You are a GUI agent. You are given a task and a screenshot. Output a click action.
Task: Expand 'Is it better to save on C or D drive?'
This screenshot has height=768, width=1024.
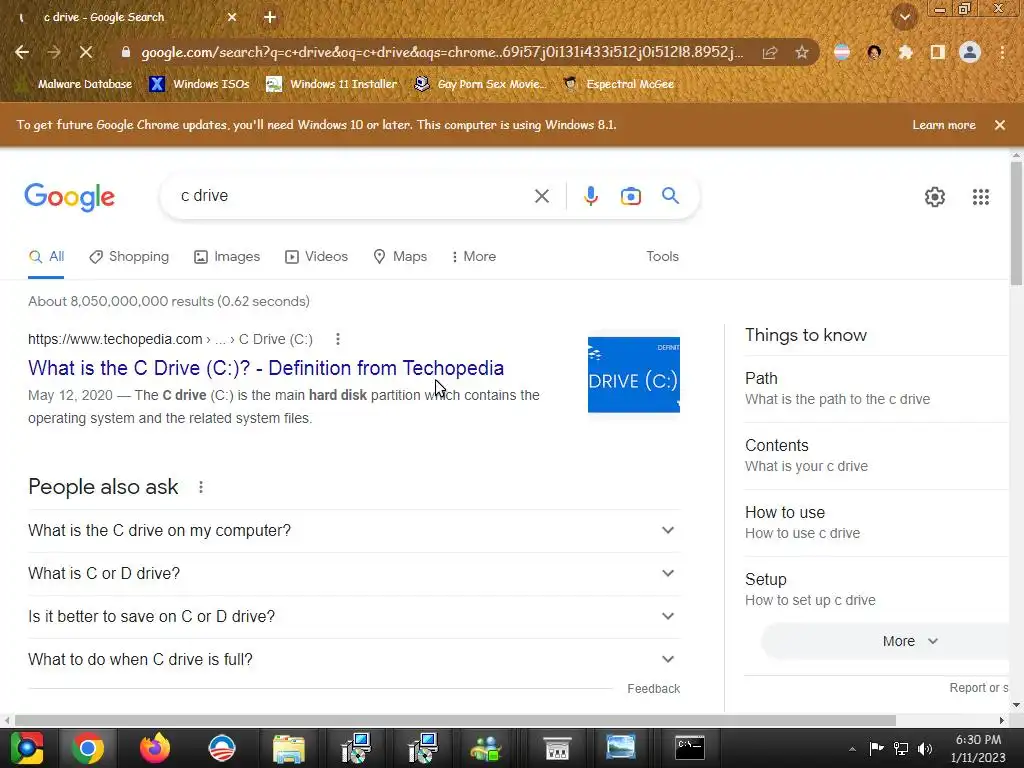353,616
